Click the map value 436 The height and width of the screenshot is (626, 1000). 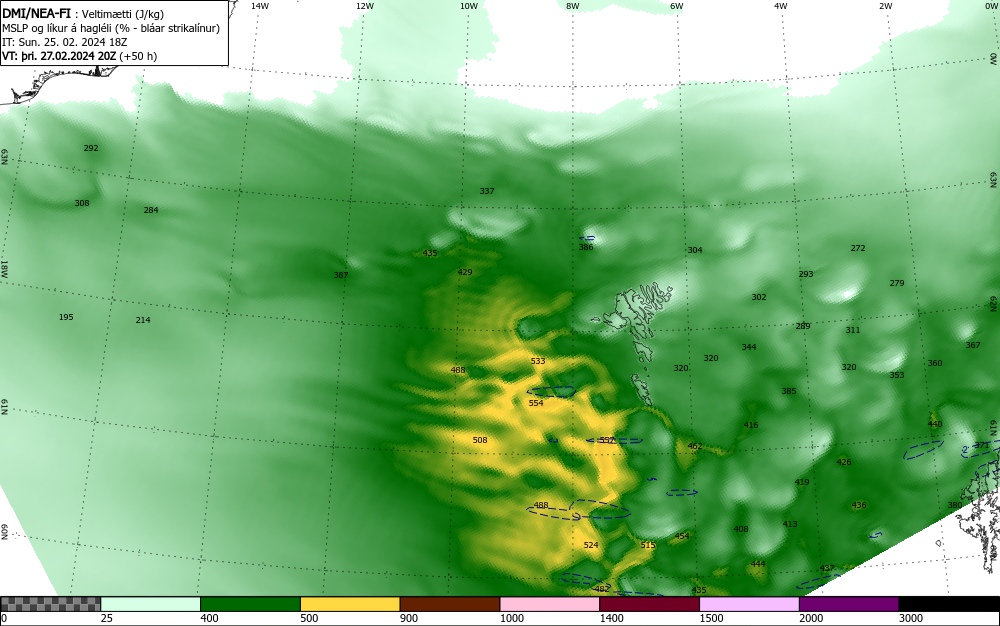tap(858, 505)
